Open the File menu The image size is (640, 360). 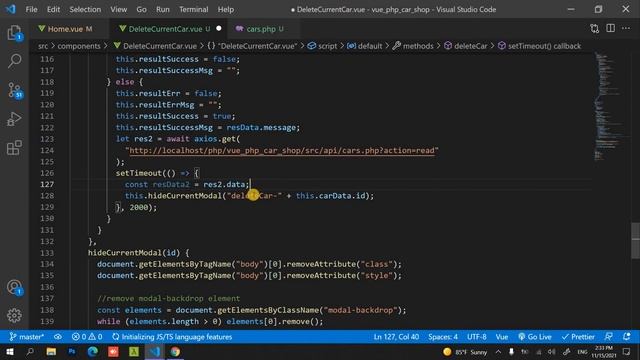pos(31,9)
